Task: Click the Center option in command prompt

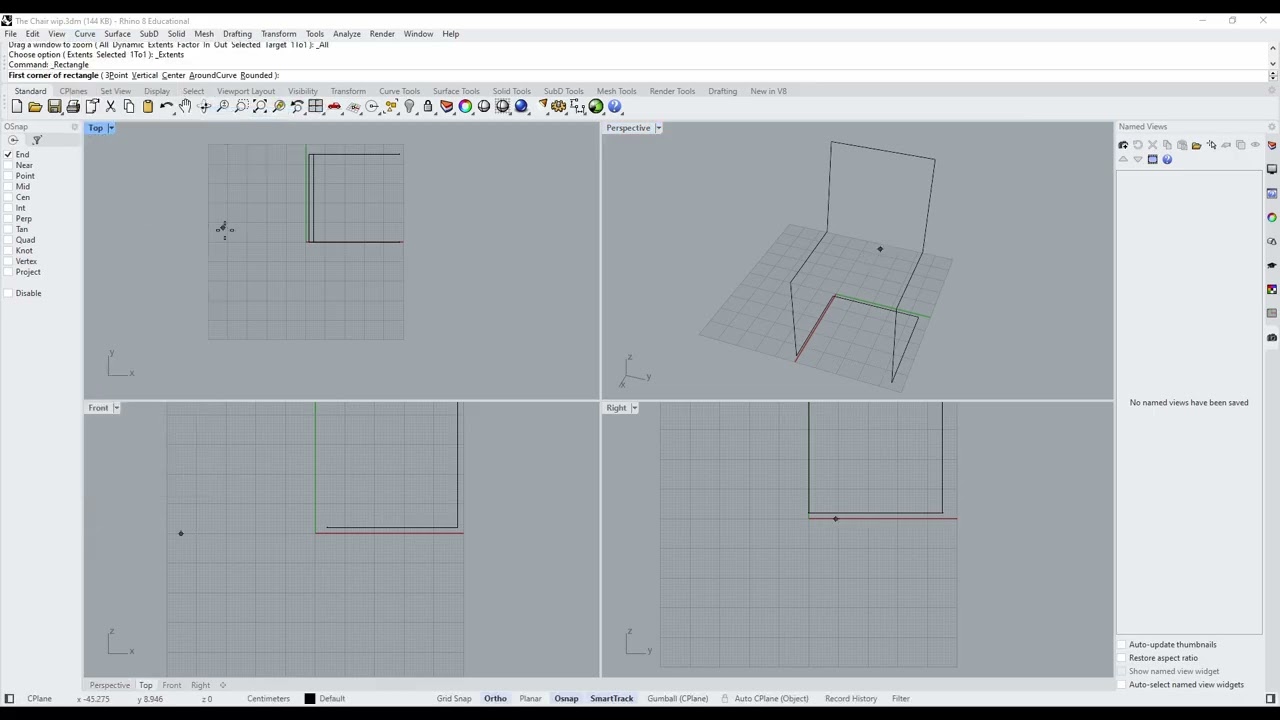Action: (173, 75)
